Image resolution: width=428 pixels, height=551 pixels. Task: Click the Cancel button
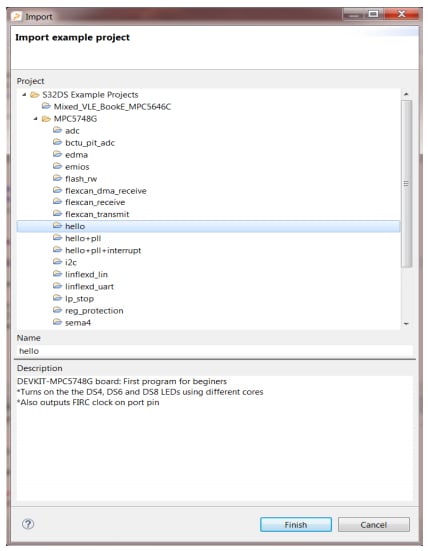tap(374, 524)
